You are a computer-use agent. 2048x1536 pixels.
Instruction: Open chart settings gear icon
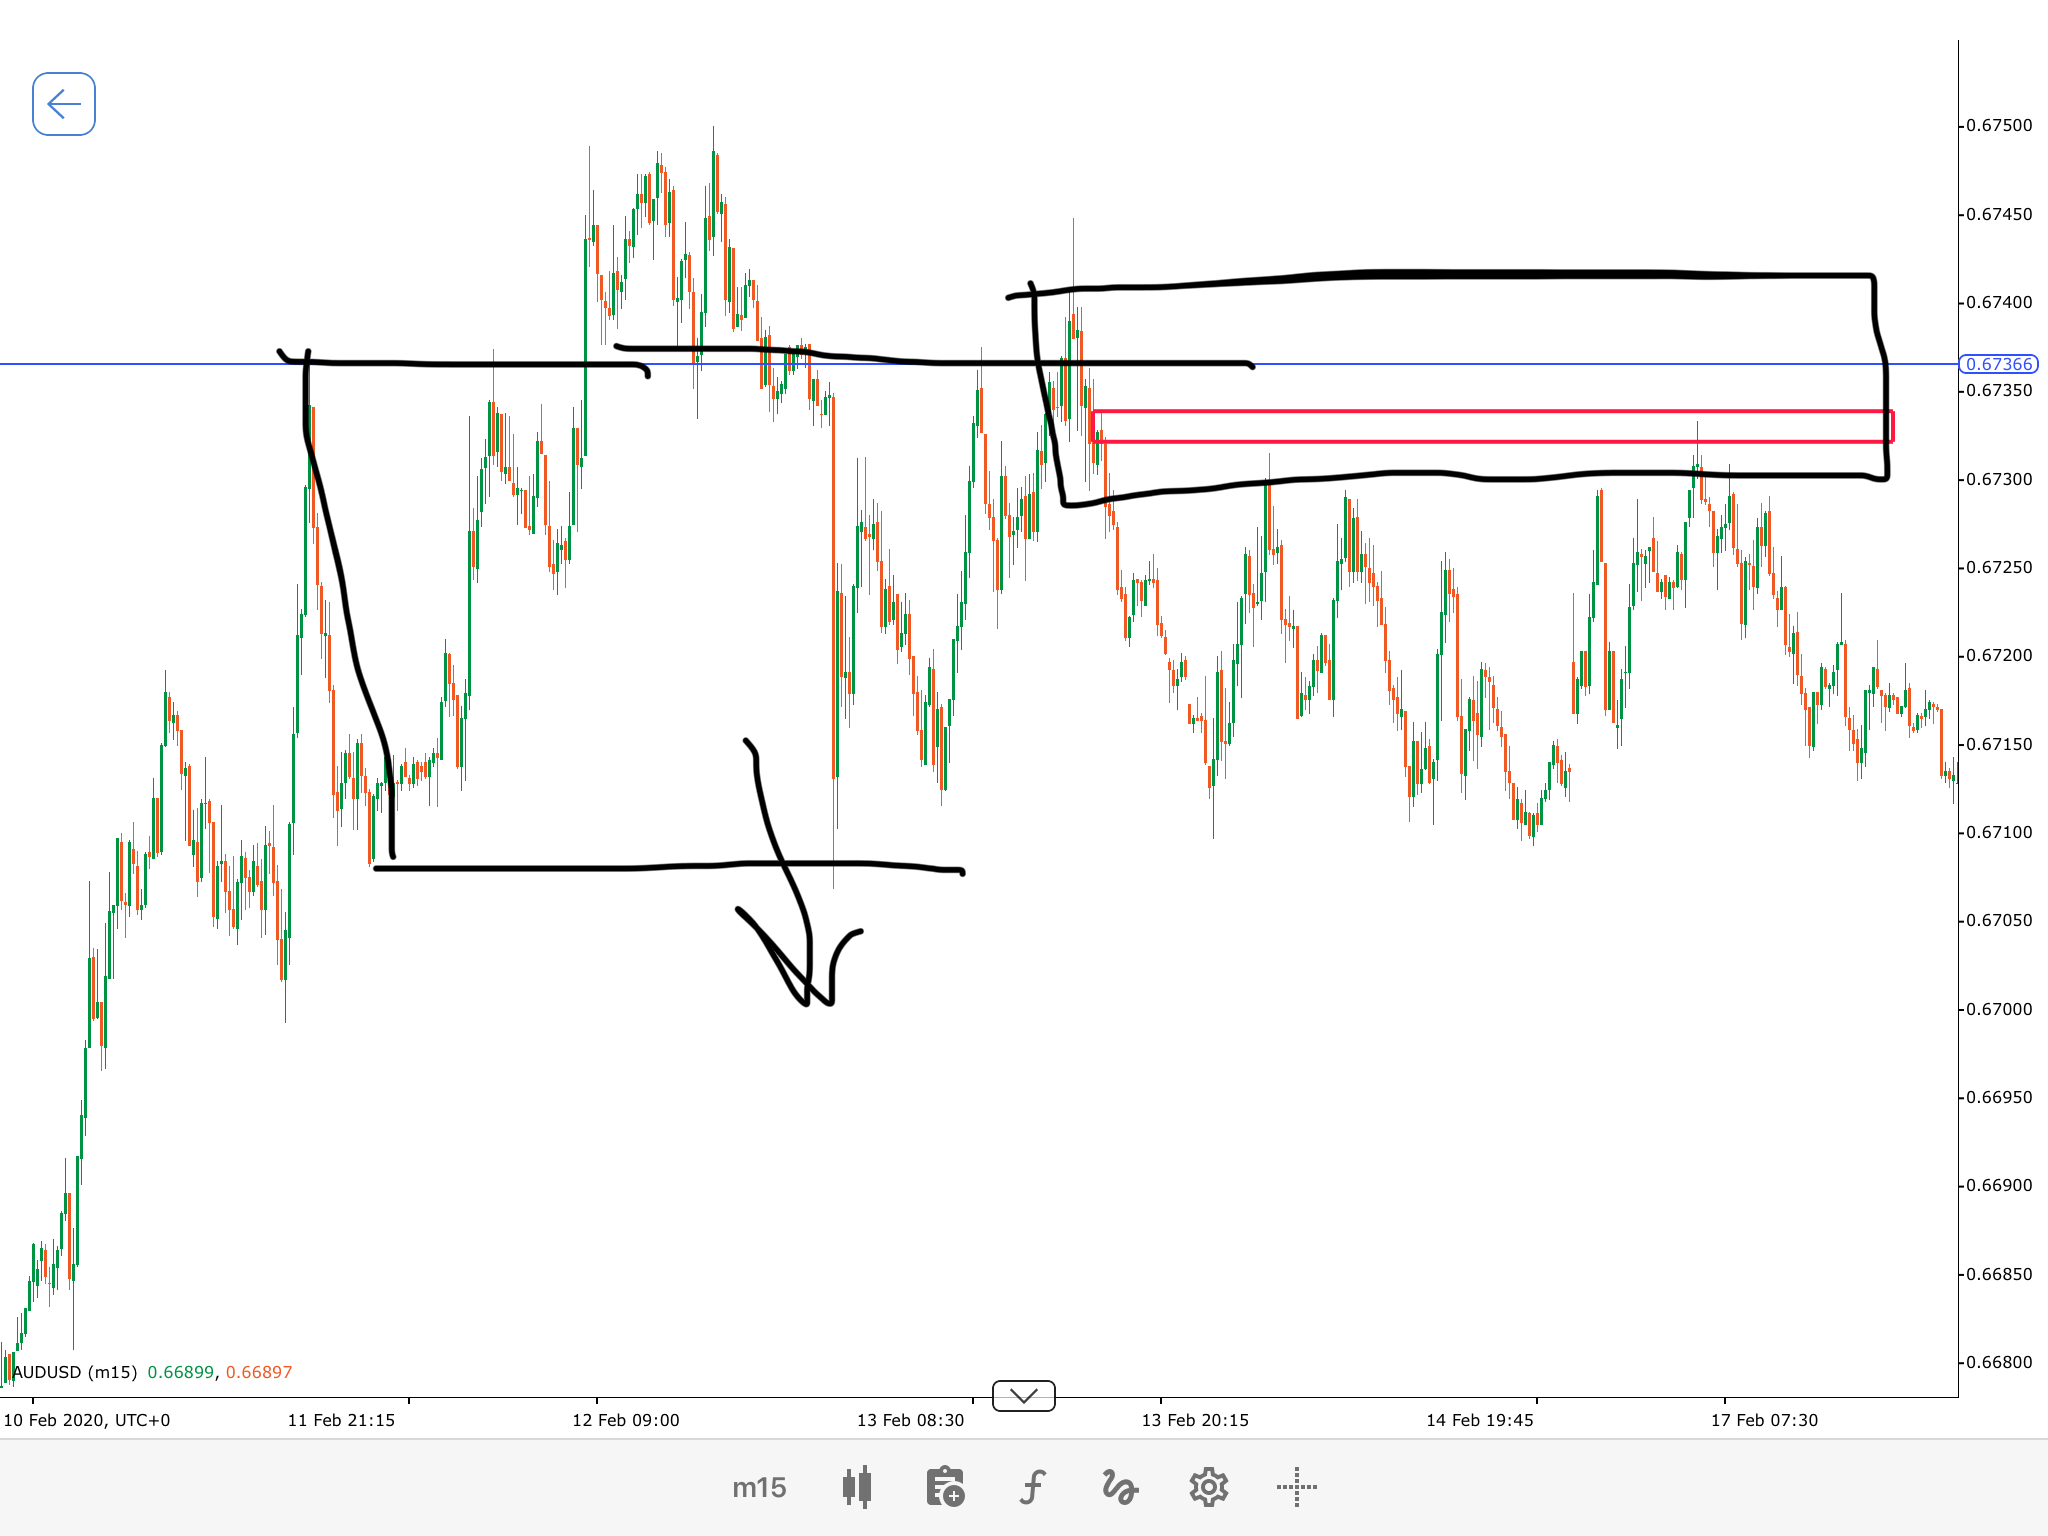pos(1208,1487)
